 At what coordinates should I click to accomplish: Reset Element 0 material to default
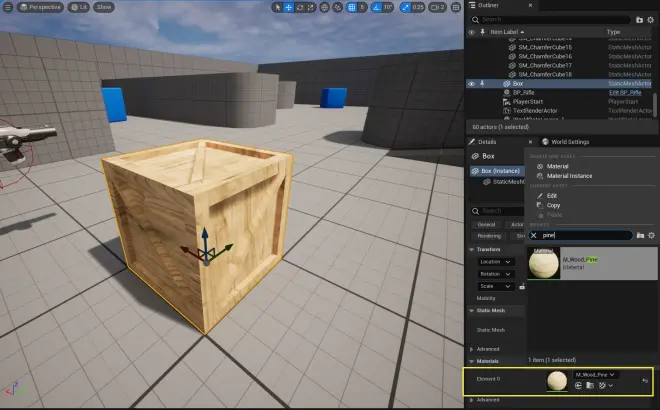pyautogui.click(x=645, y=381)
